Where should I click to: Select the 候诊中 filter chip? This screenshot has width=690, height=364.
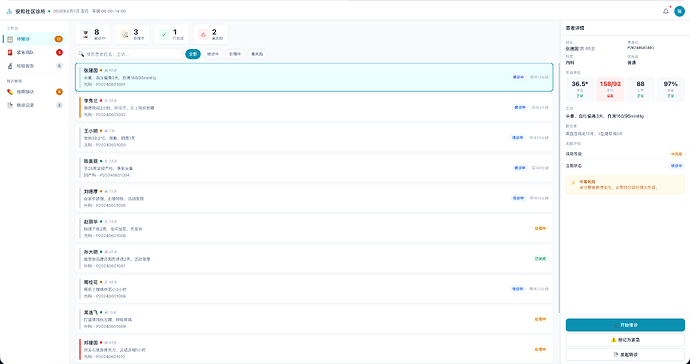coord(213,54)
